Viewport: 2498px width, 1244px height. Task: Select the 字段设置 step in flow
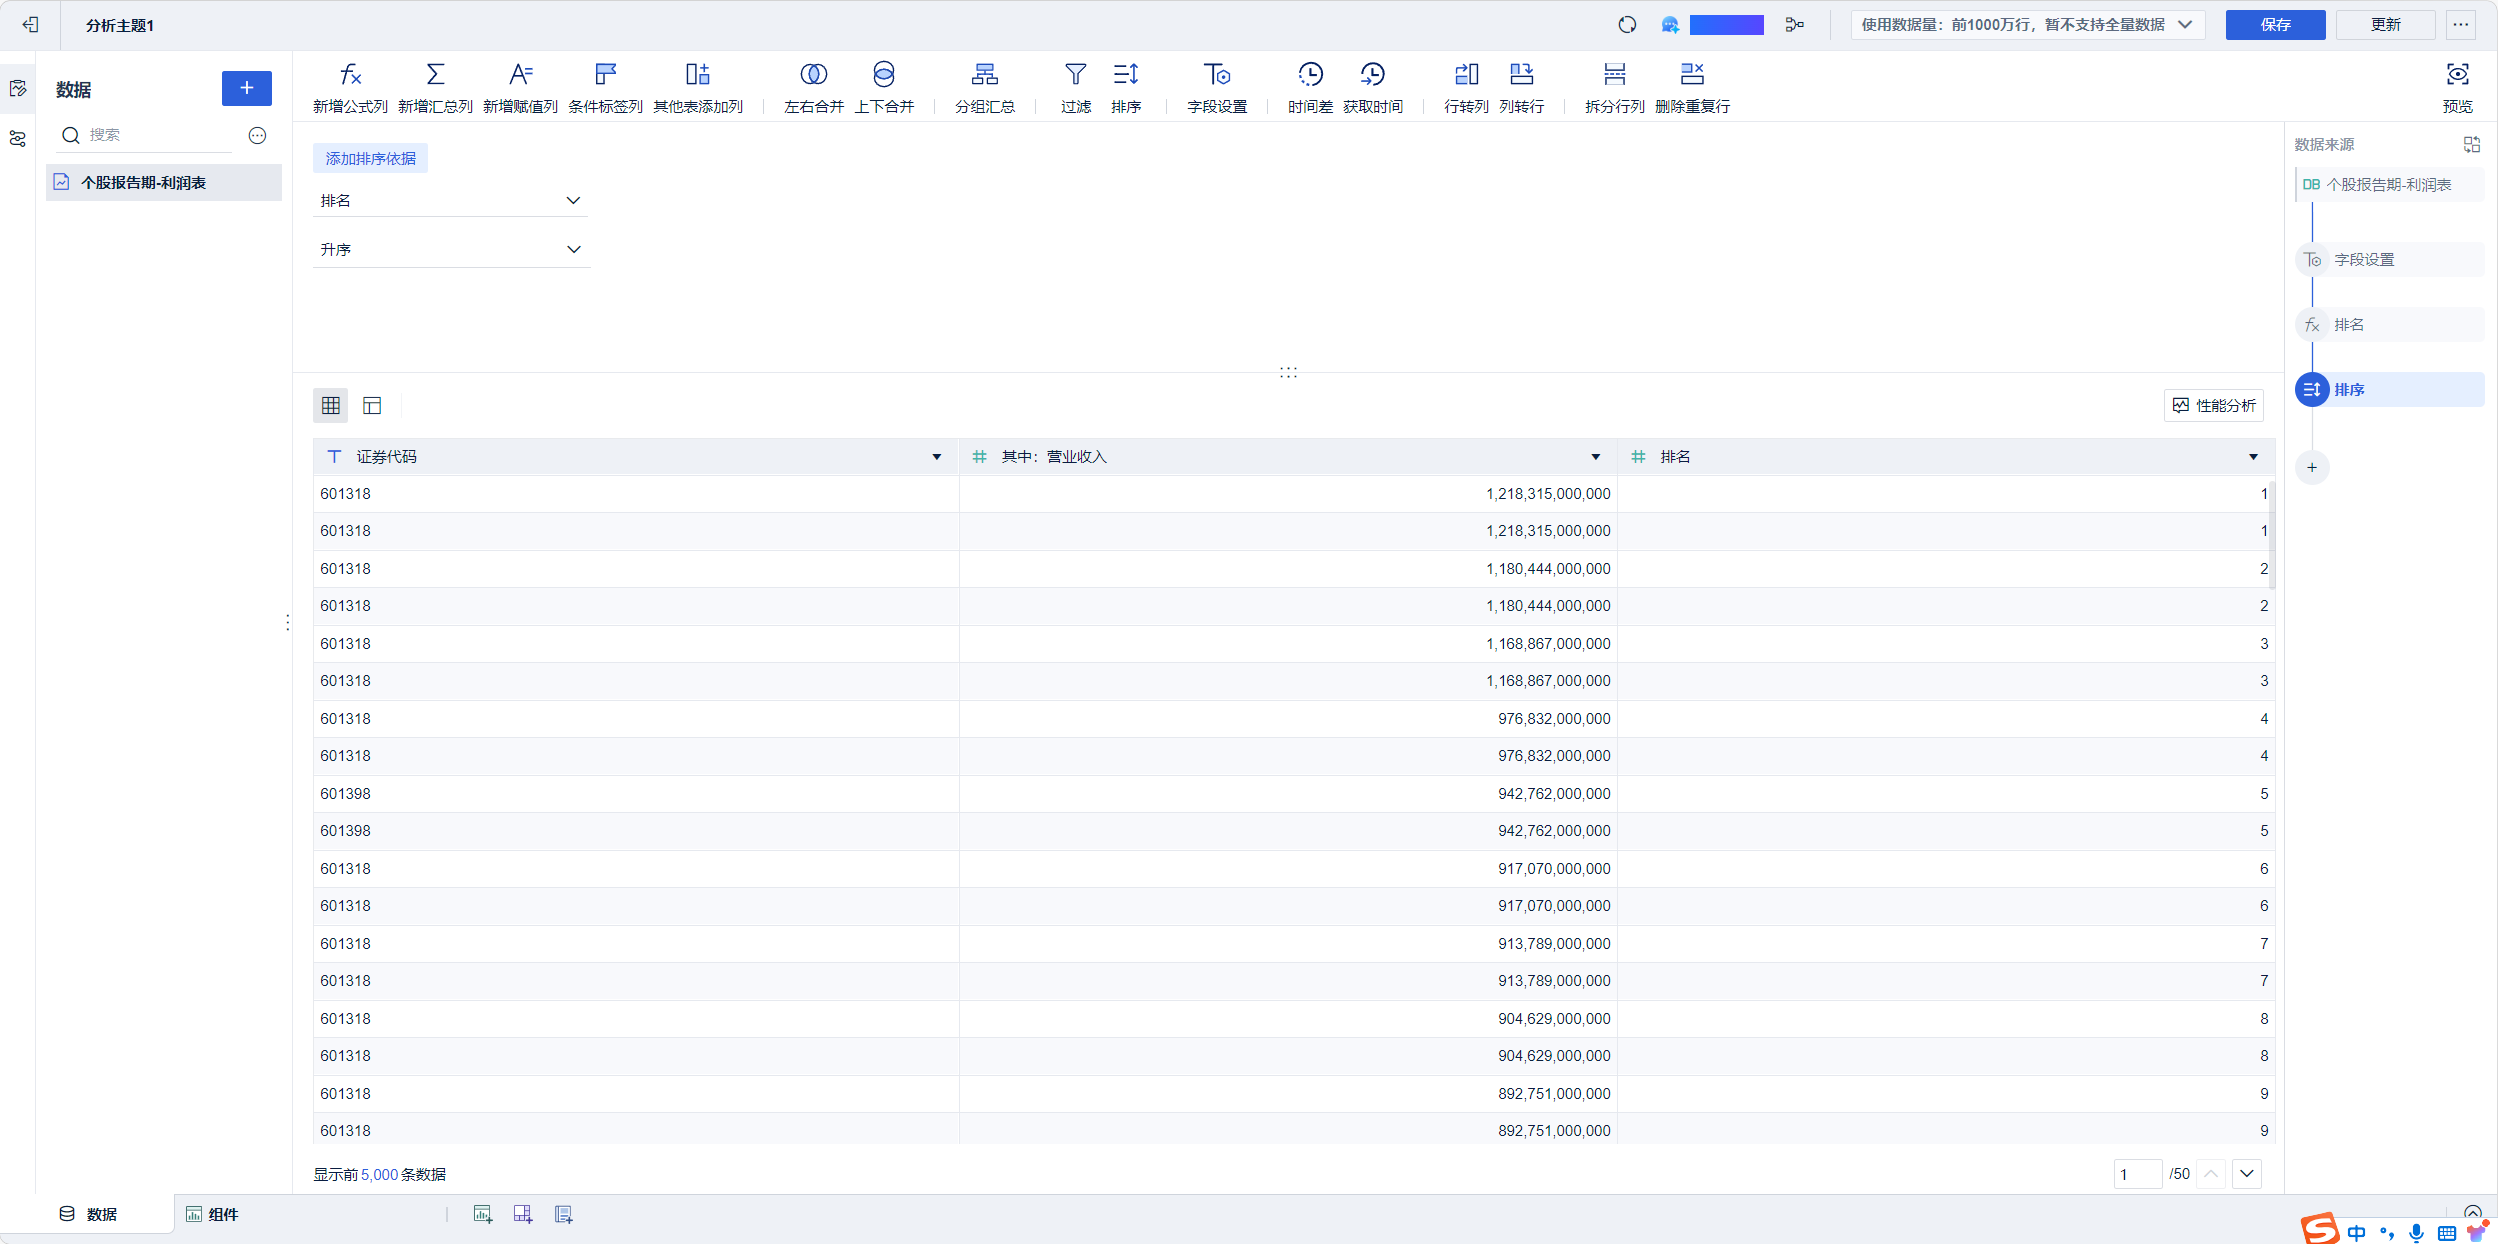[x=2363, y=260]
